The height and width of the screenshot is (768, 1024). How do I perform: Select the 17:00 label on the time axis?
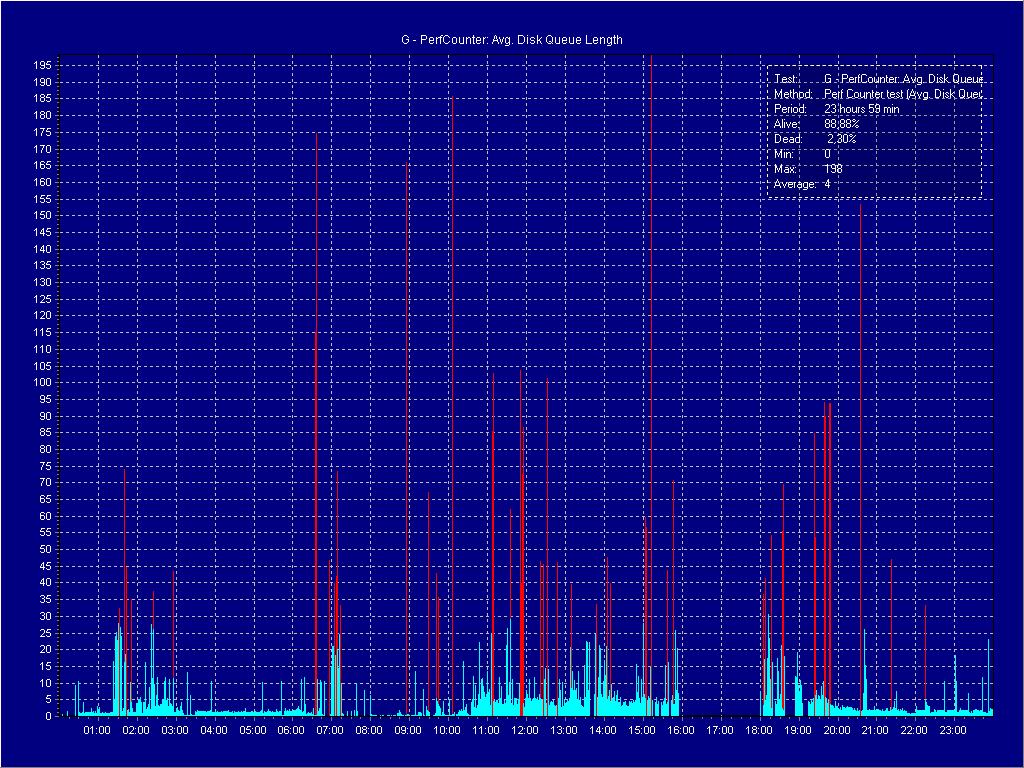pyautogui.click(x=719, y=731)
